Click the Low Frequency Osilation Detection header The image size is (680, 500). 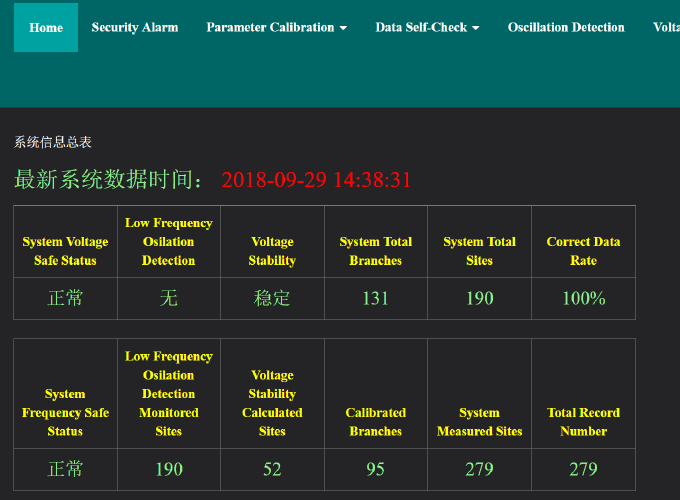tap(168, 242)
